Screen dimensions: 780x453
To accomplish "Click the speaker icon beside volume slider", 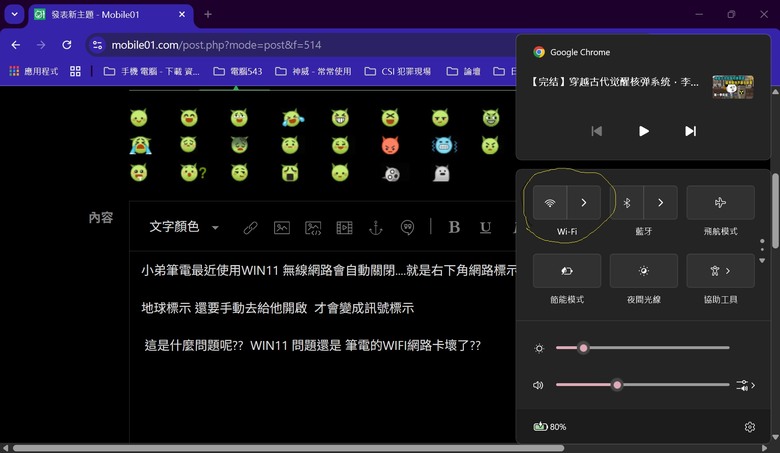I will 538,385.
